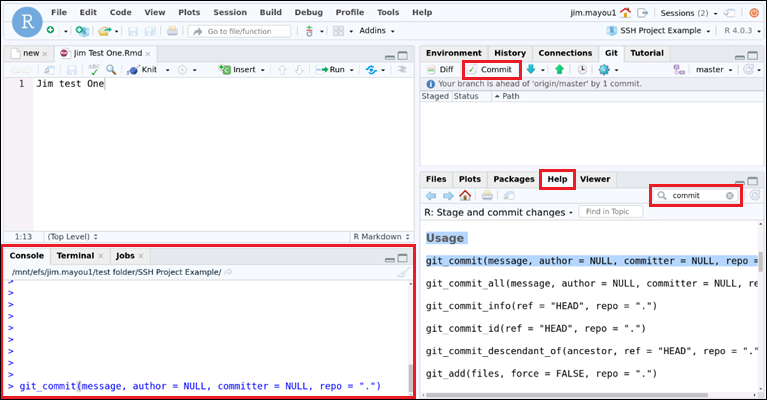This screenshot has height=400, width=767.
Task: Click the version control toolbar icon
Action: coord(309,31)
